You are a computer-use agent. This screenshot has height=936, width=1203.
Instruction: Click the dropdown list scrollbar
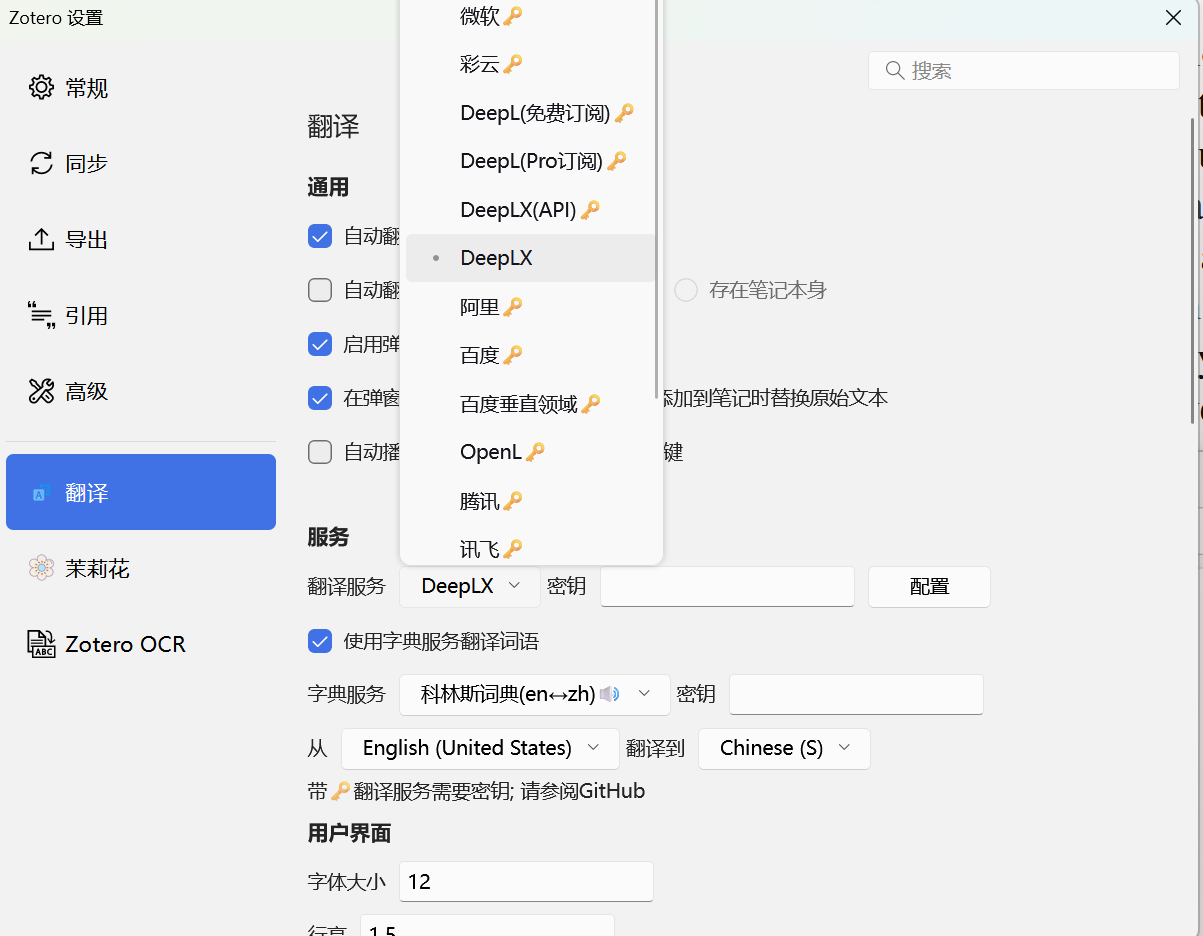(x=657, y=200)
